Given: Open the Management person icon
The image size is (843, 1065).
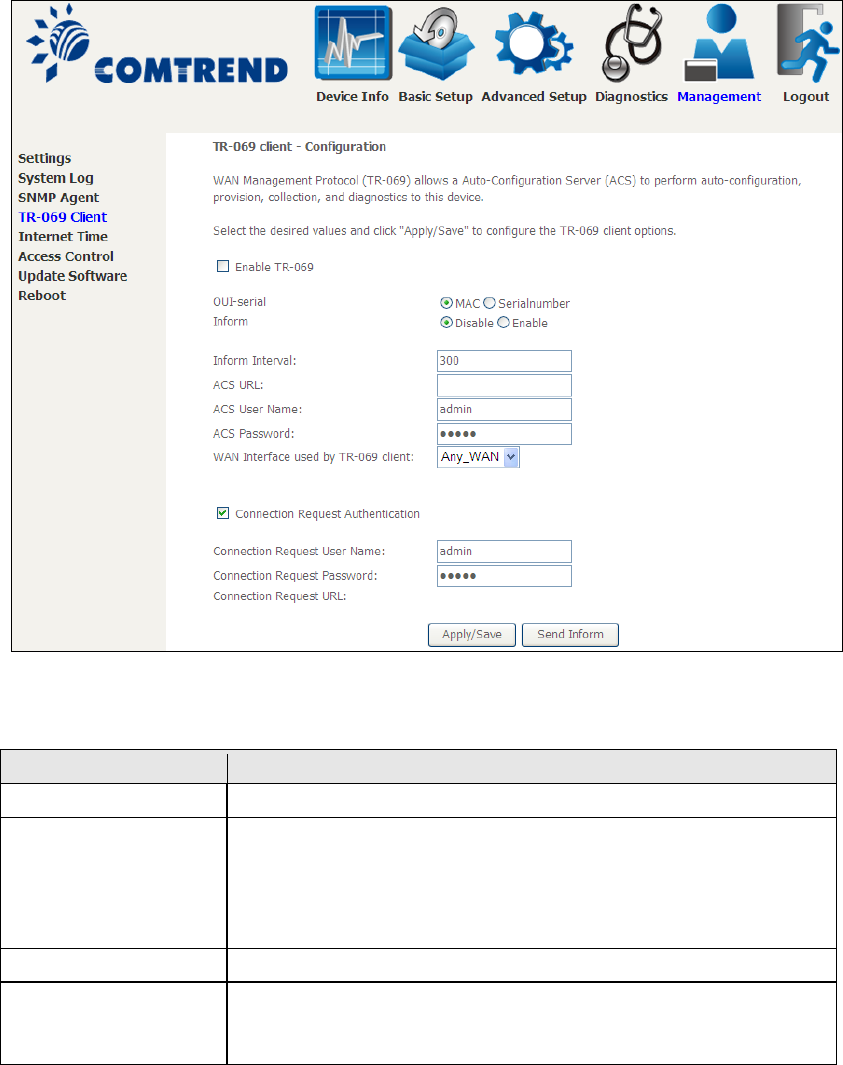Looking at the screenshot, I should click(x=719, y=42).
